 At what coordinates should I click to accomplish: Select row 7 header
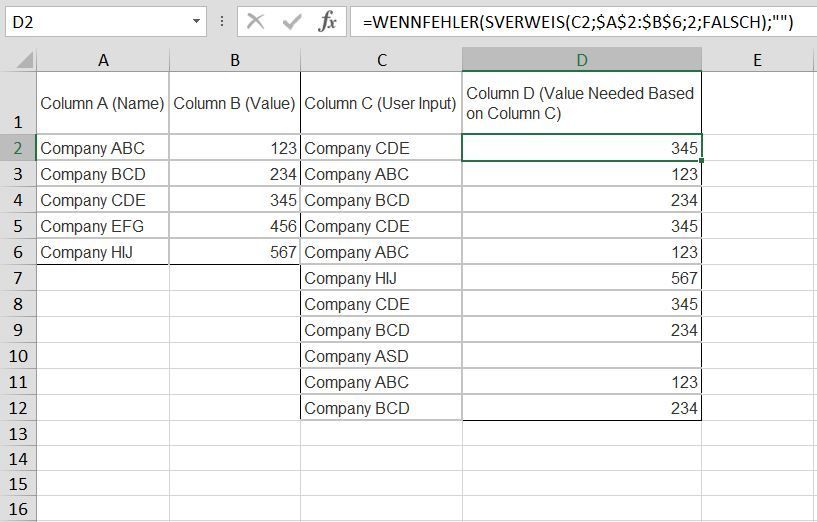pyautogui.click(x=18, y=278)
